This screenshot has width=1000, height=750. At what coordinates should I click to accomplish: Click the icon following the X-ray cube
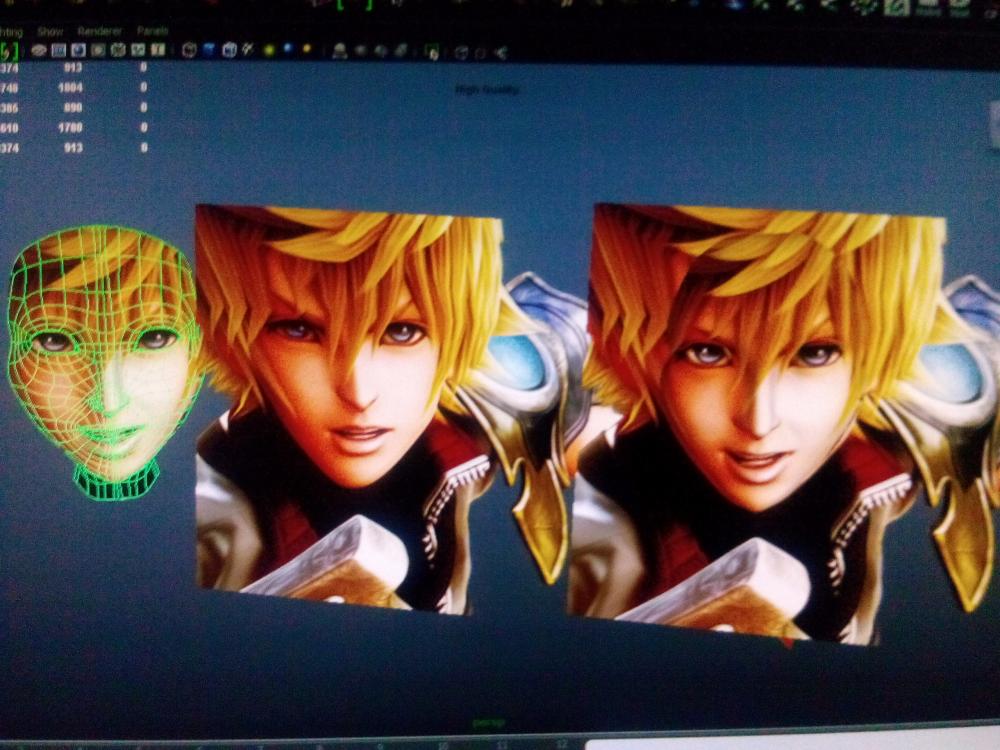coord(481,53)
